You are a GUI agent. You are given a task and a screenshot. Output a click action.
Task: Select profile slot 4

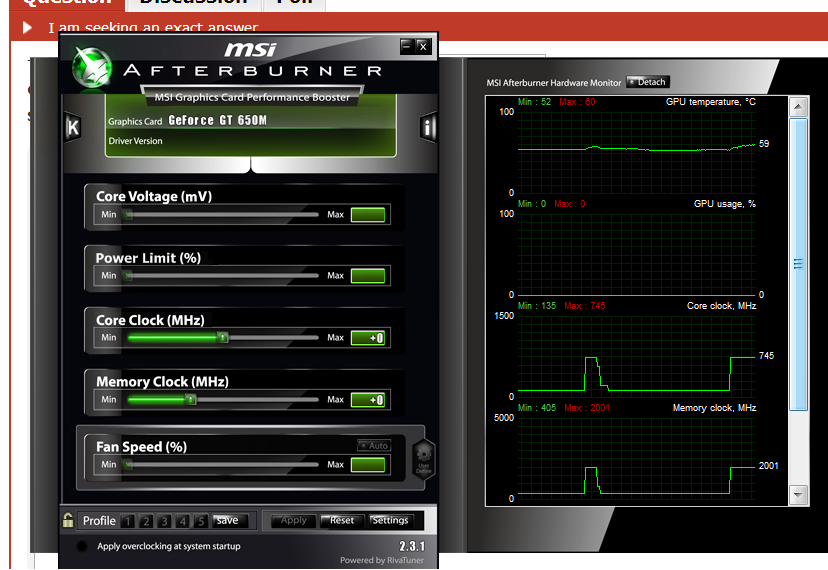(x=183, y=521)
